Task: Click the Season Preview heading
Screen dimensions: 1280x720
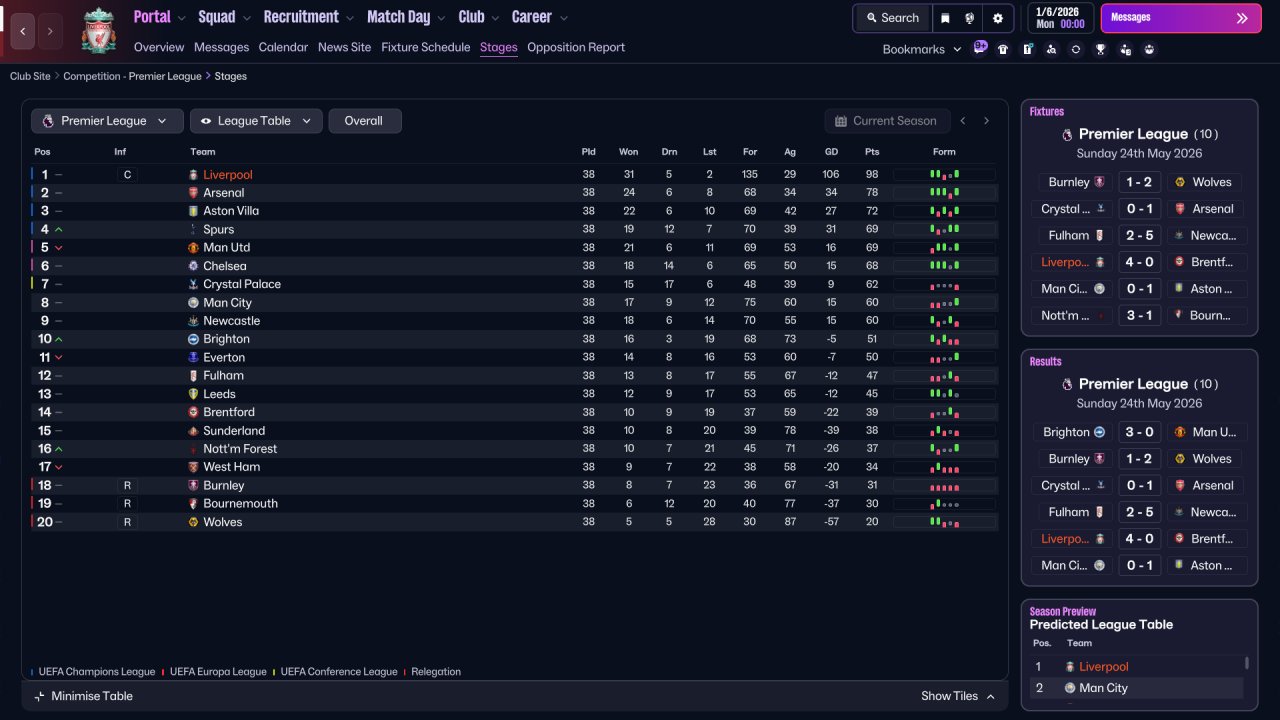Action: (1063, 611)
